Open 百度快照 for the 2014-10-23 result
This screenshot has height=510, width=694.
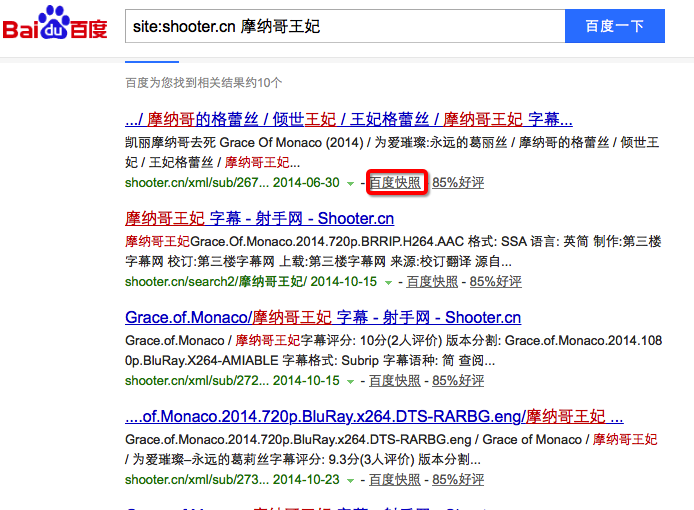click(395, 479)
